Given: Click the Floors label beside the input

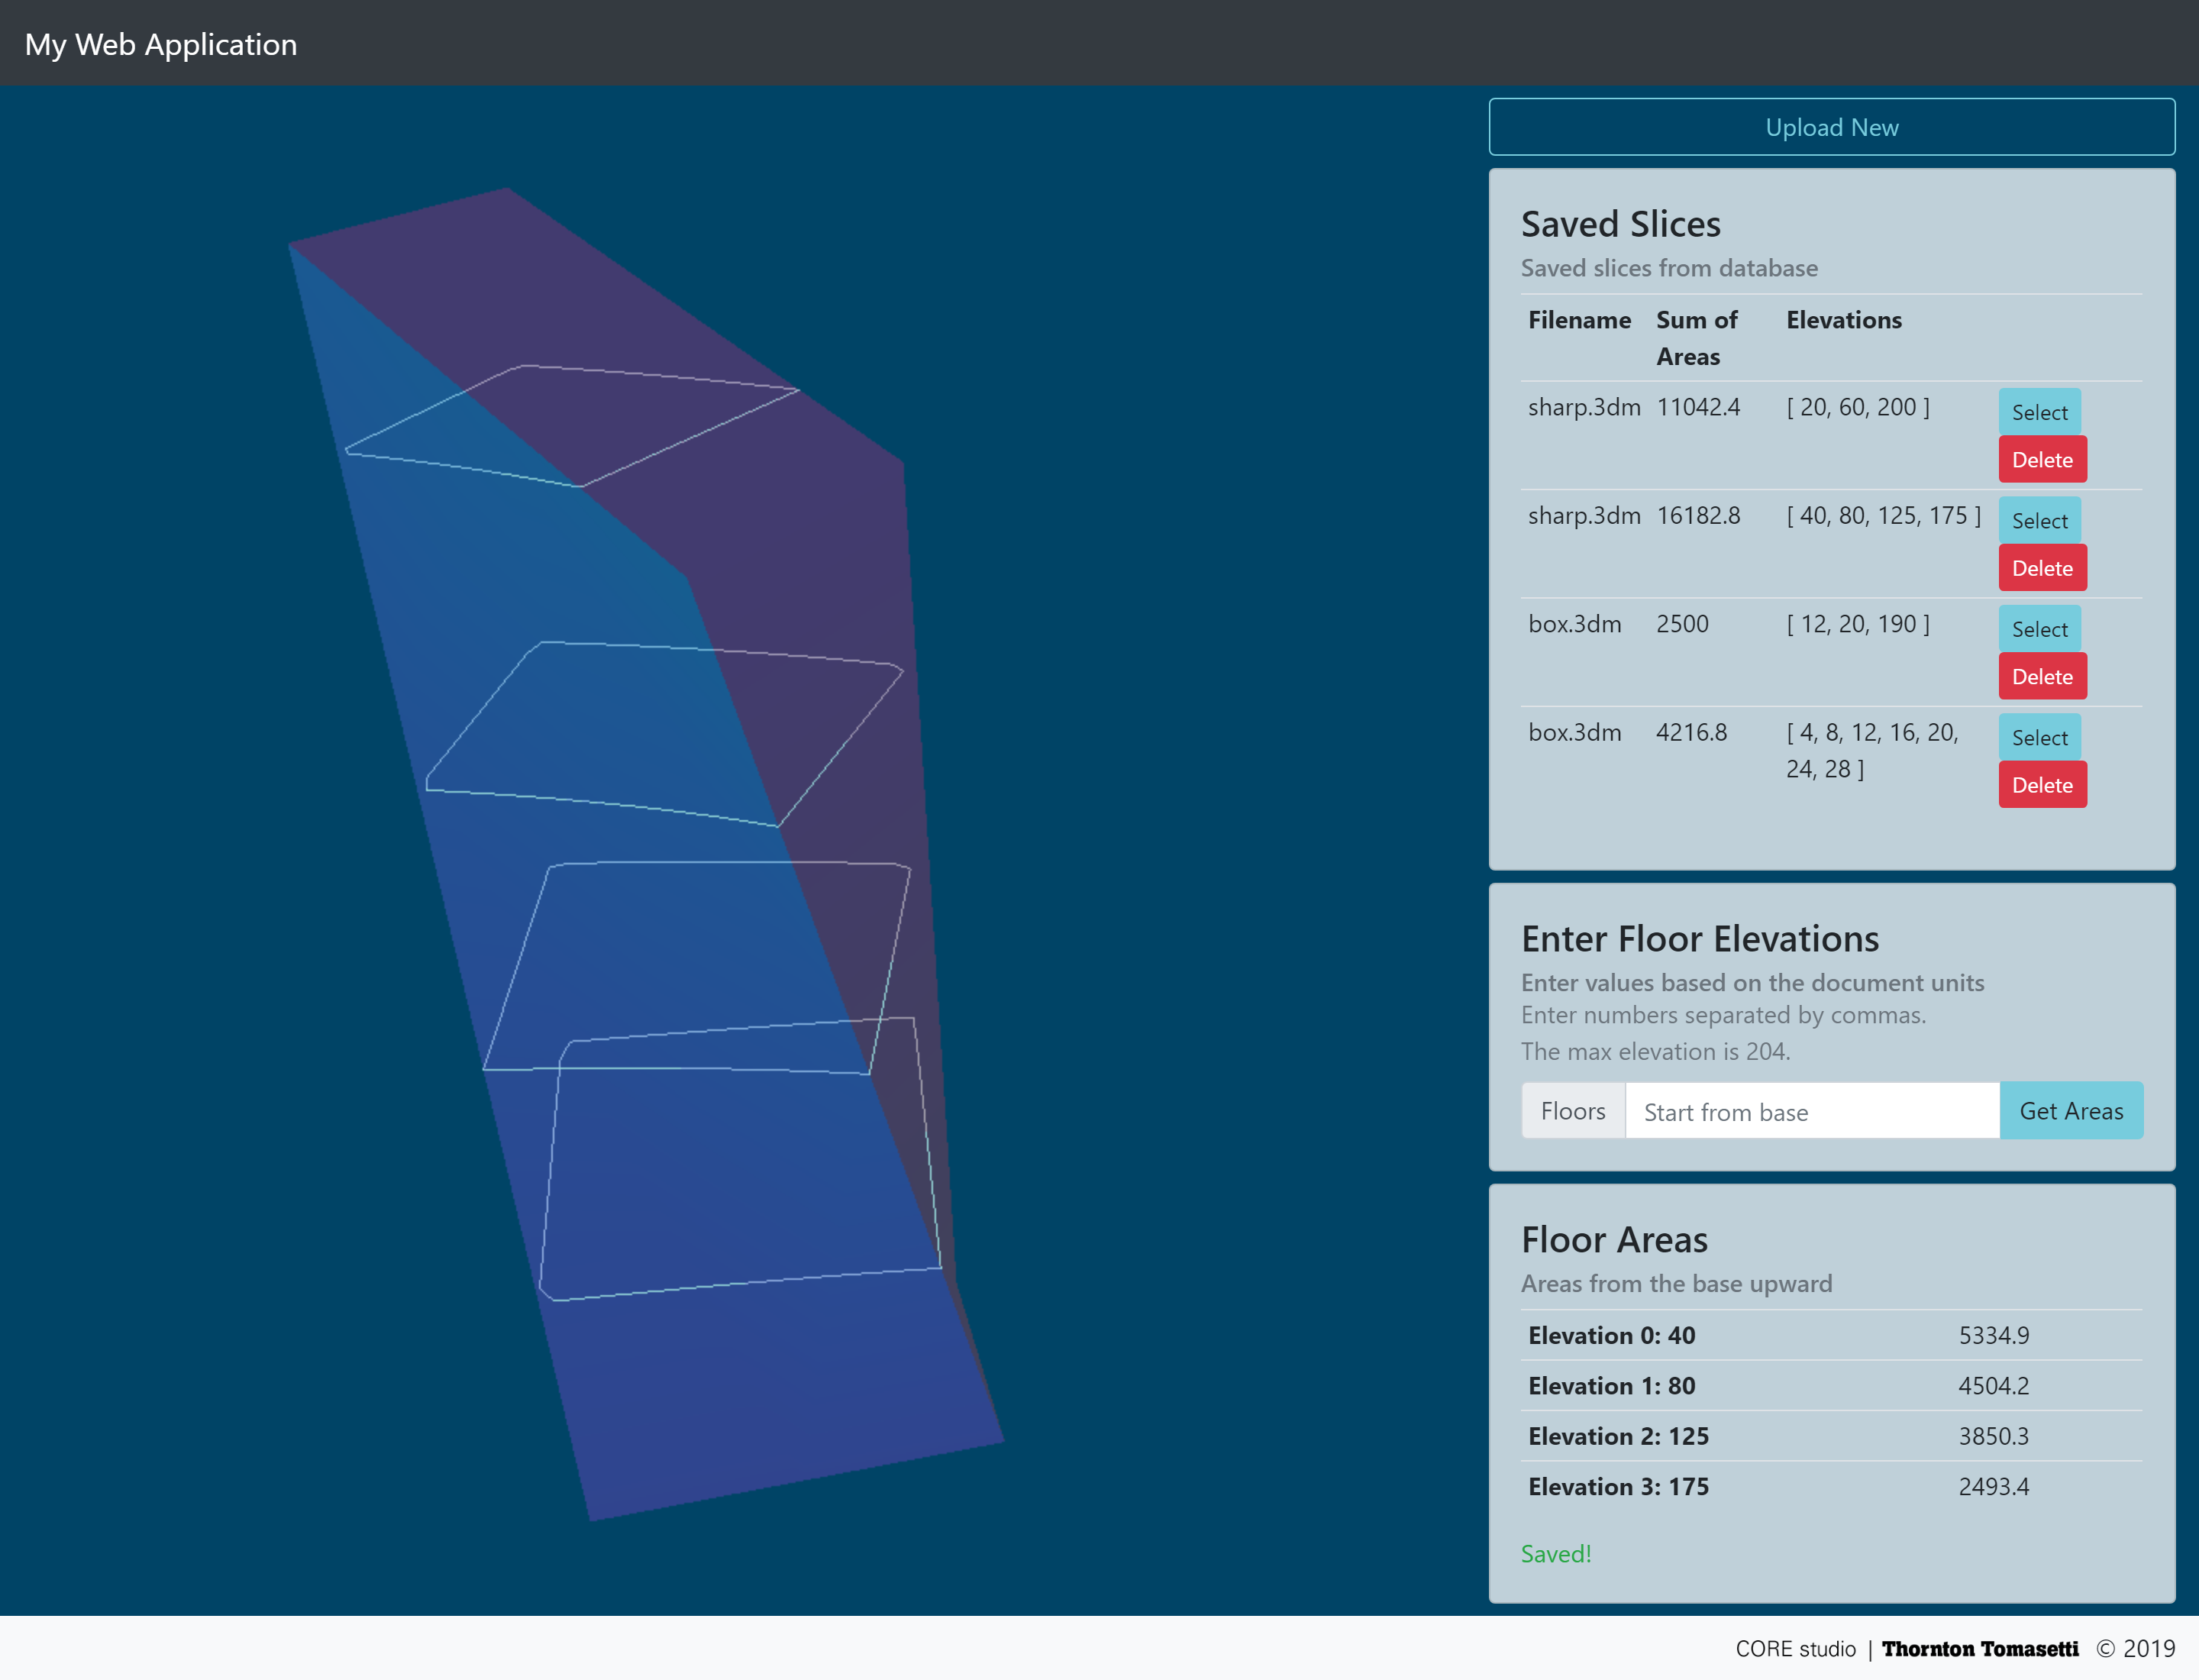Looking at the screenshot, I should (x=1572, y=1111).
